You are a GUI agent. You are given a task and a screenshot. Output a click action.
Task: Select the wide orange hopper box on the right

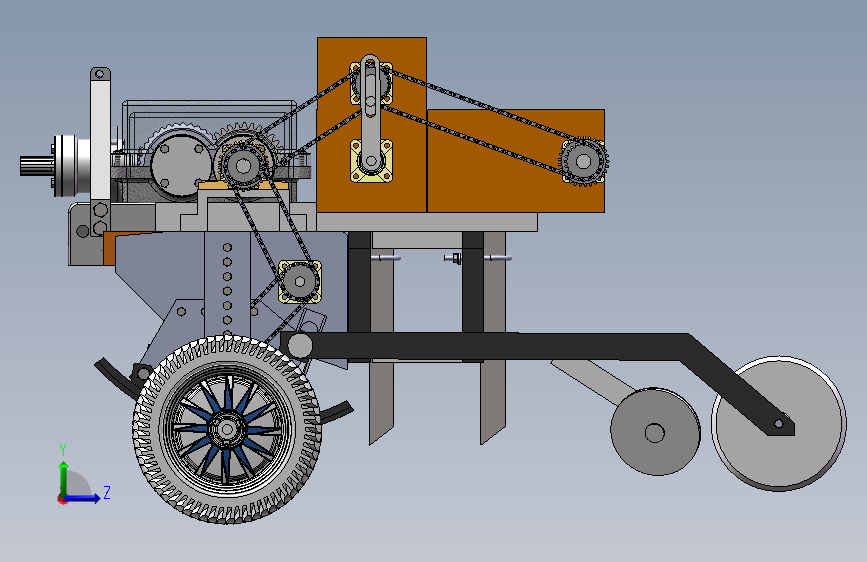[x=516, y=160]
